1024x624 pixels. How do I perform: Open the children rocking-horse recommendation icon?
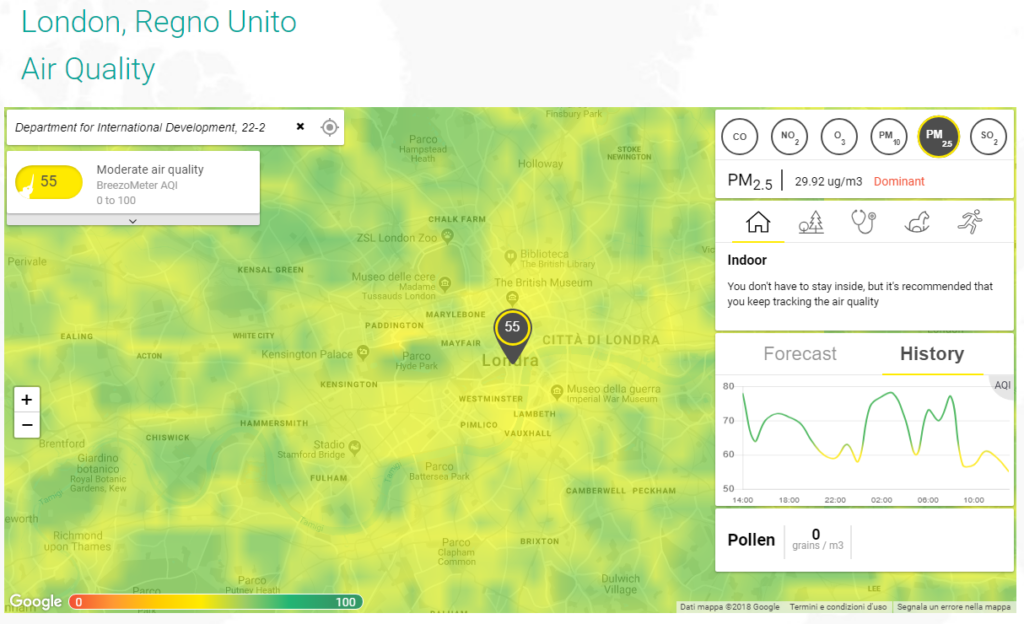click(917, 222)
